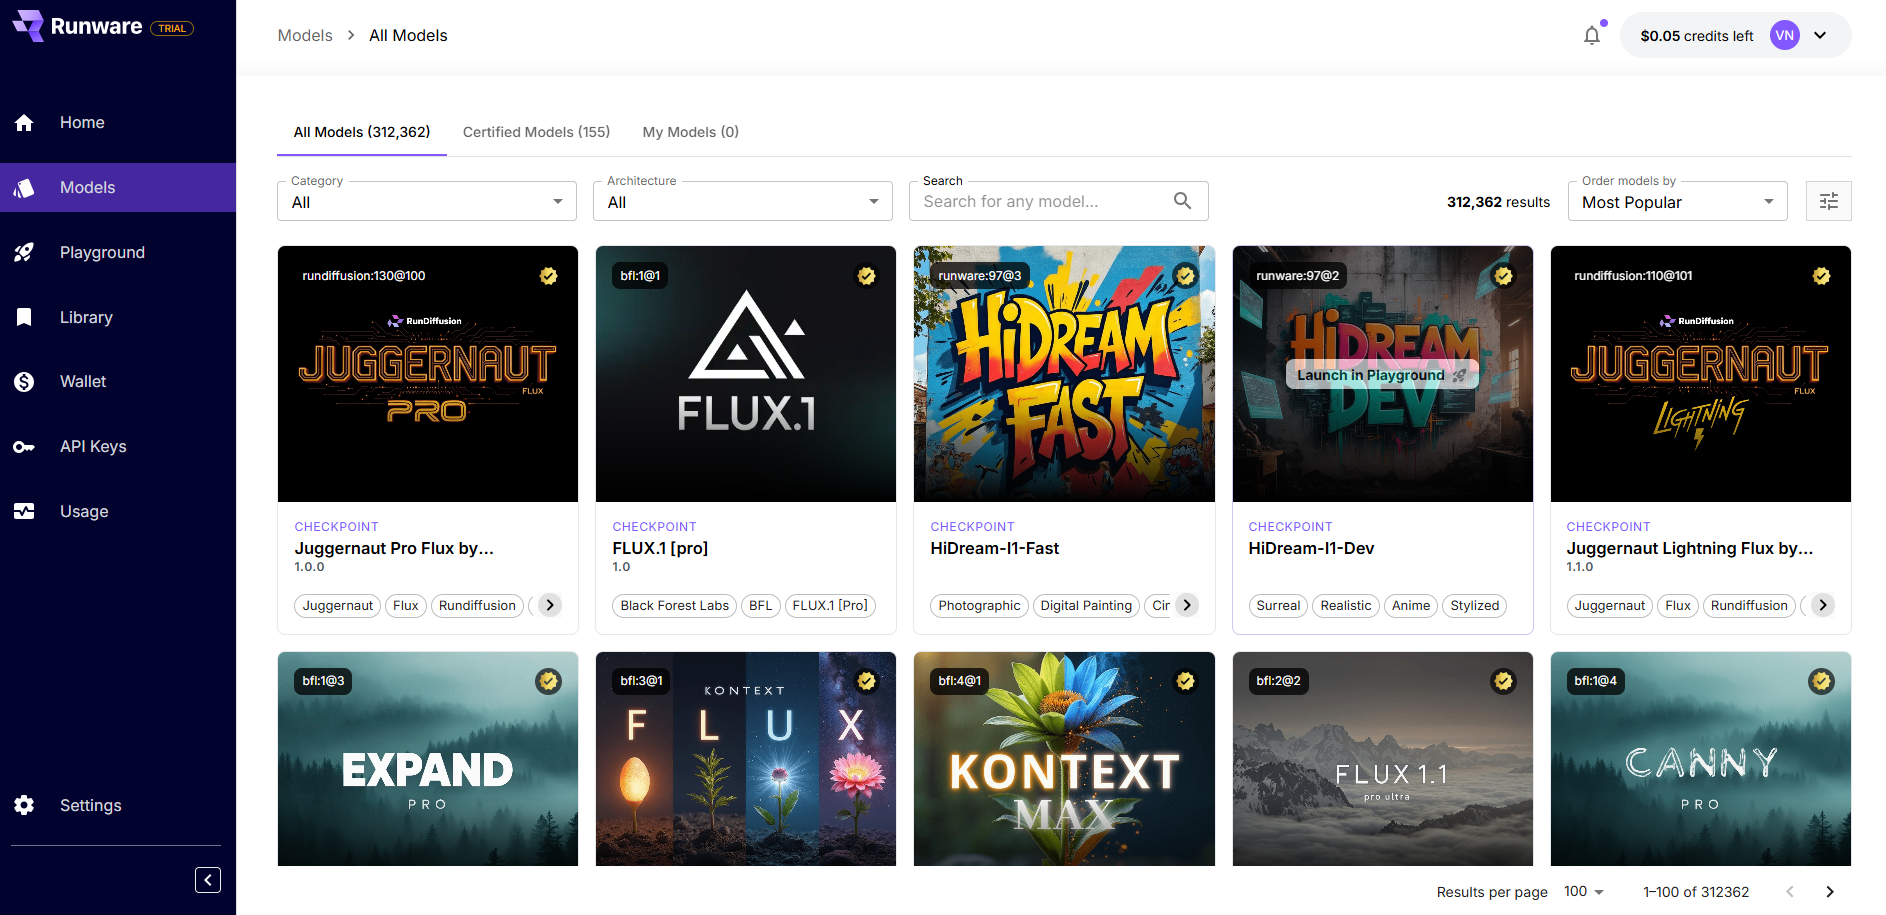Open the FLUX.1 [pro] model thumbnail
The width and height of the screenshot is (1886, 915).
pos(746,374)
